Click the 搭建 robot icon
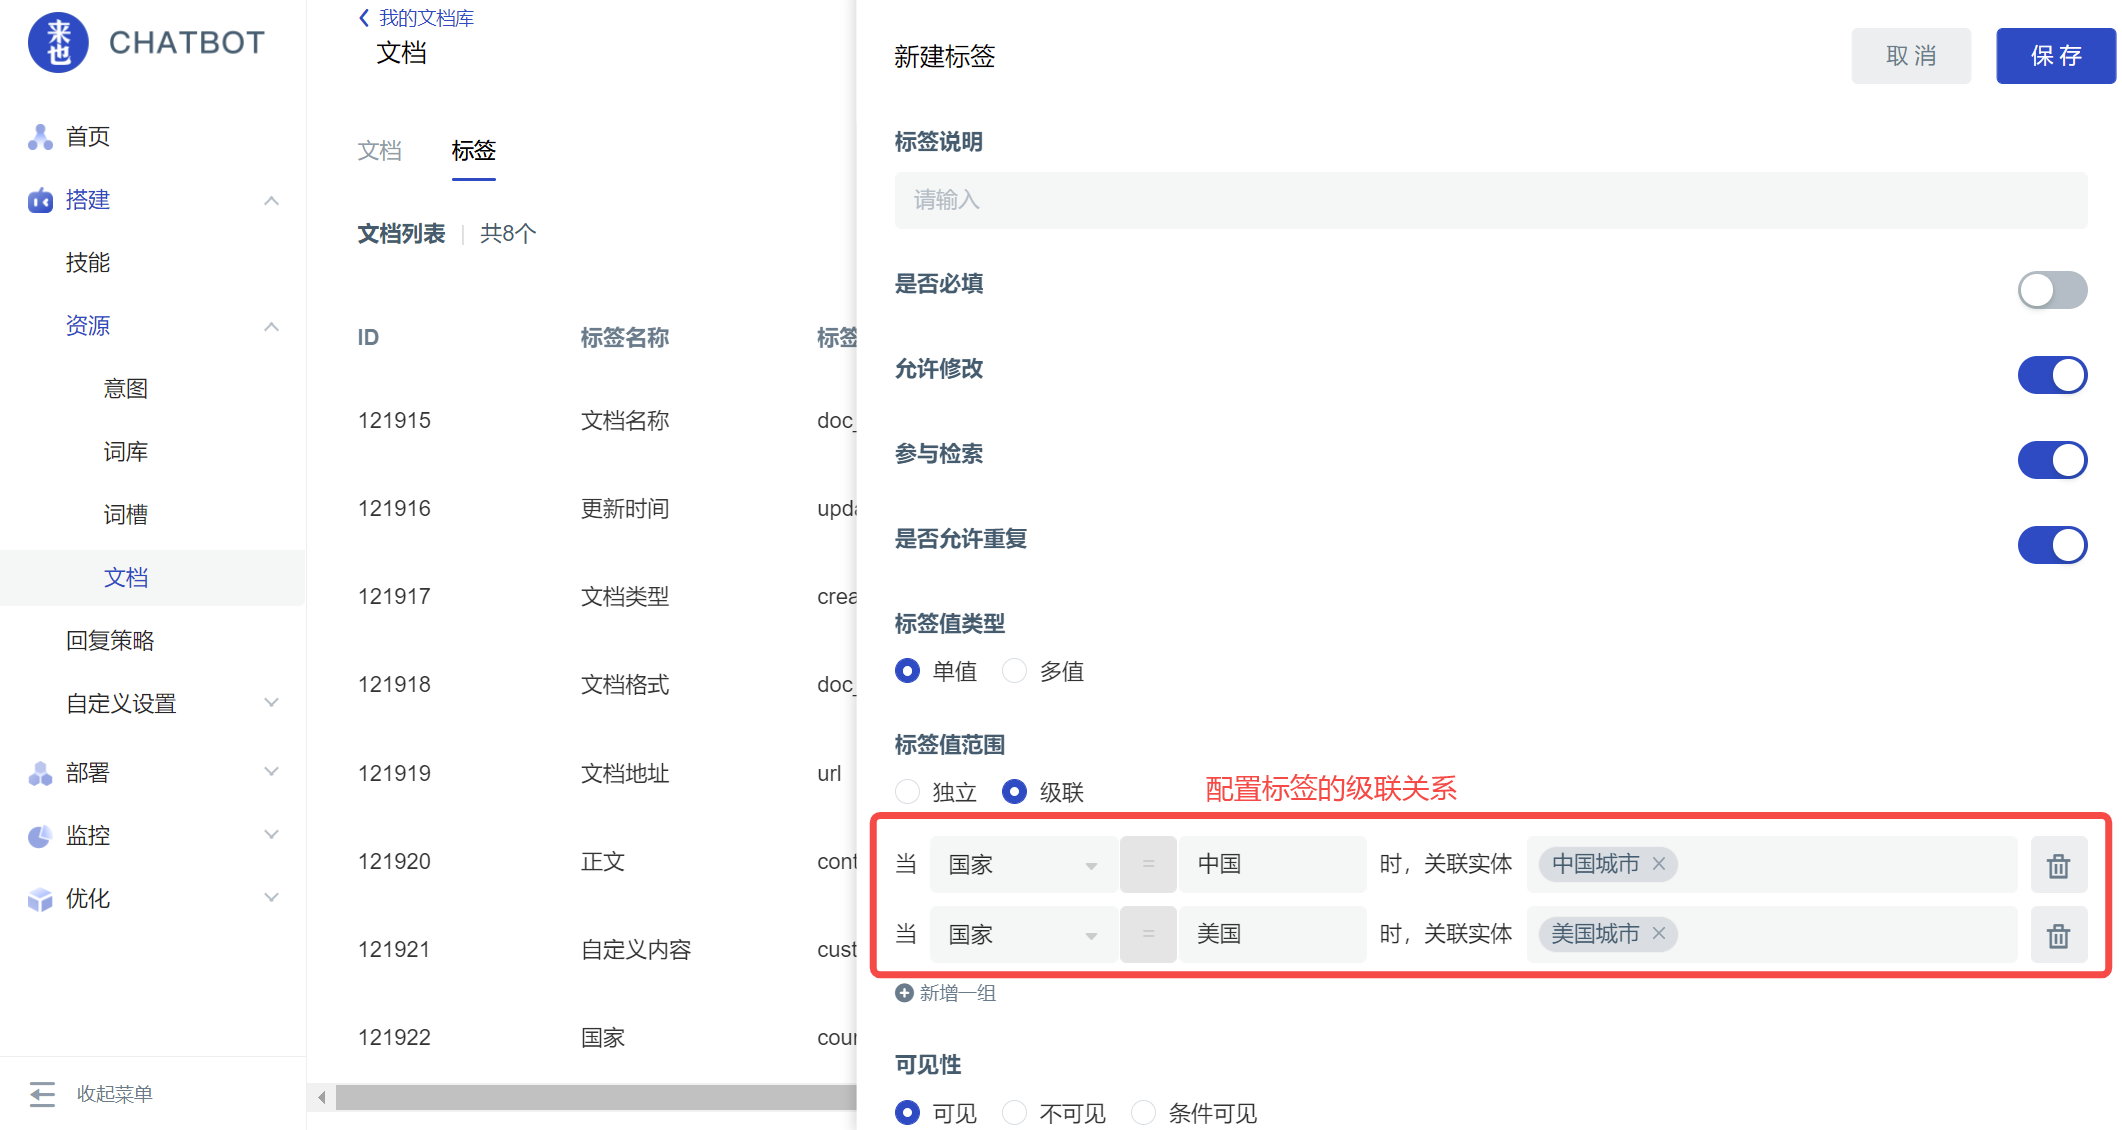This screenshot has height=1130, width=2122. [40, 200]
